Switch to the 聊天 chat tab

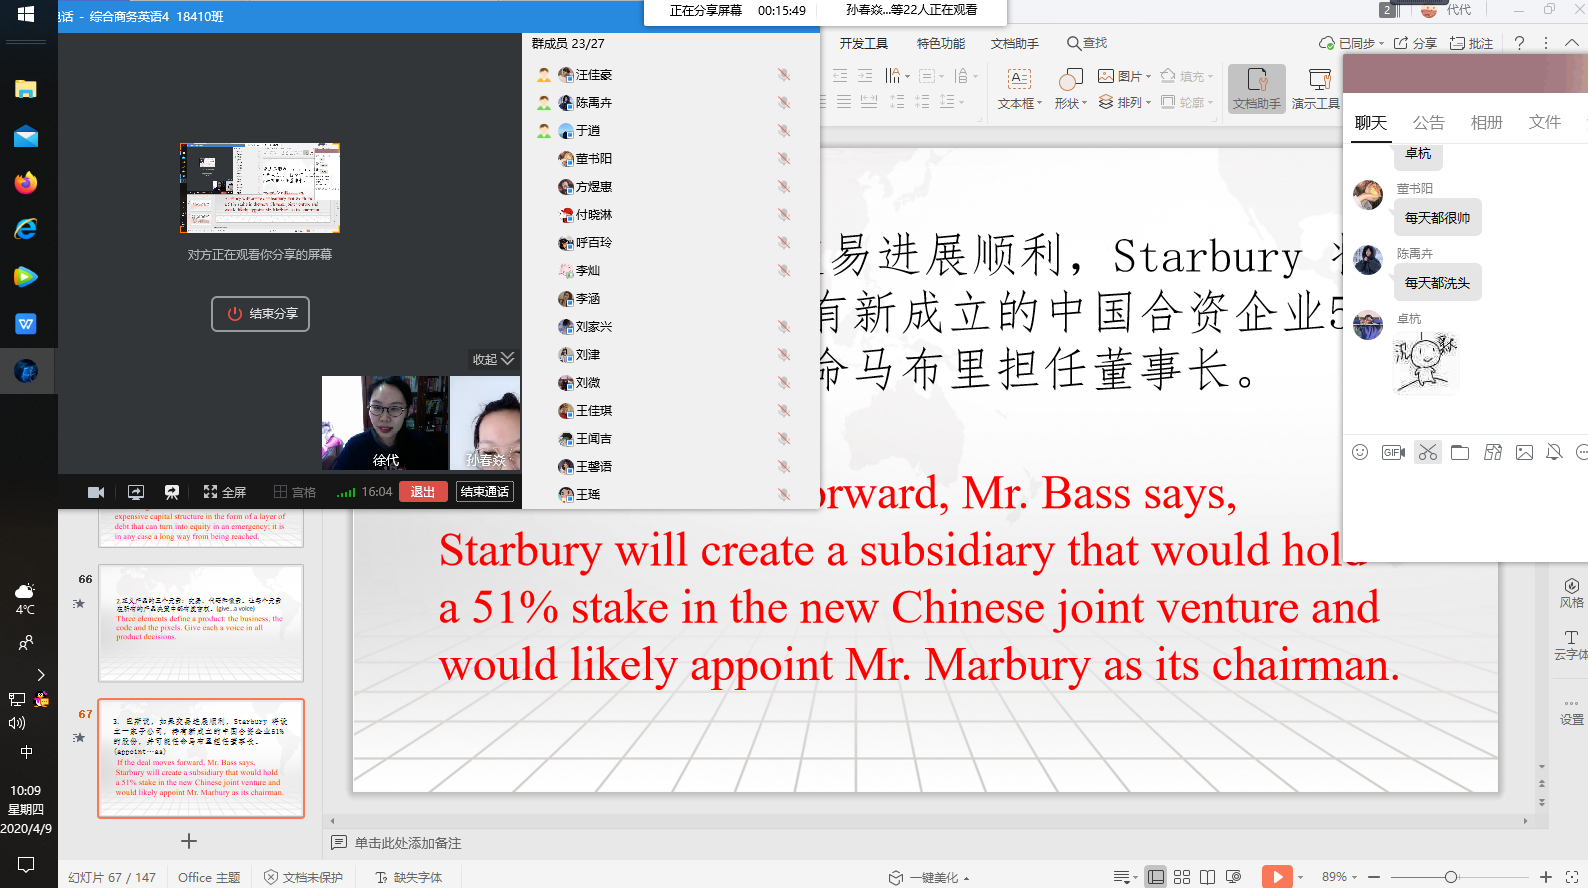(x=1371, y=123)
